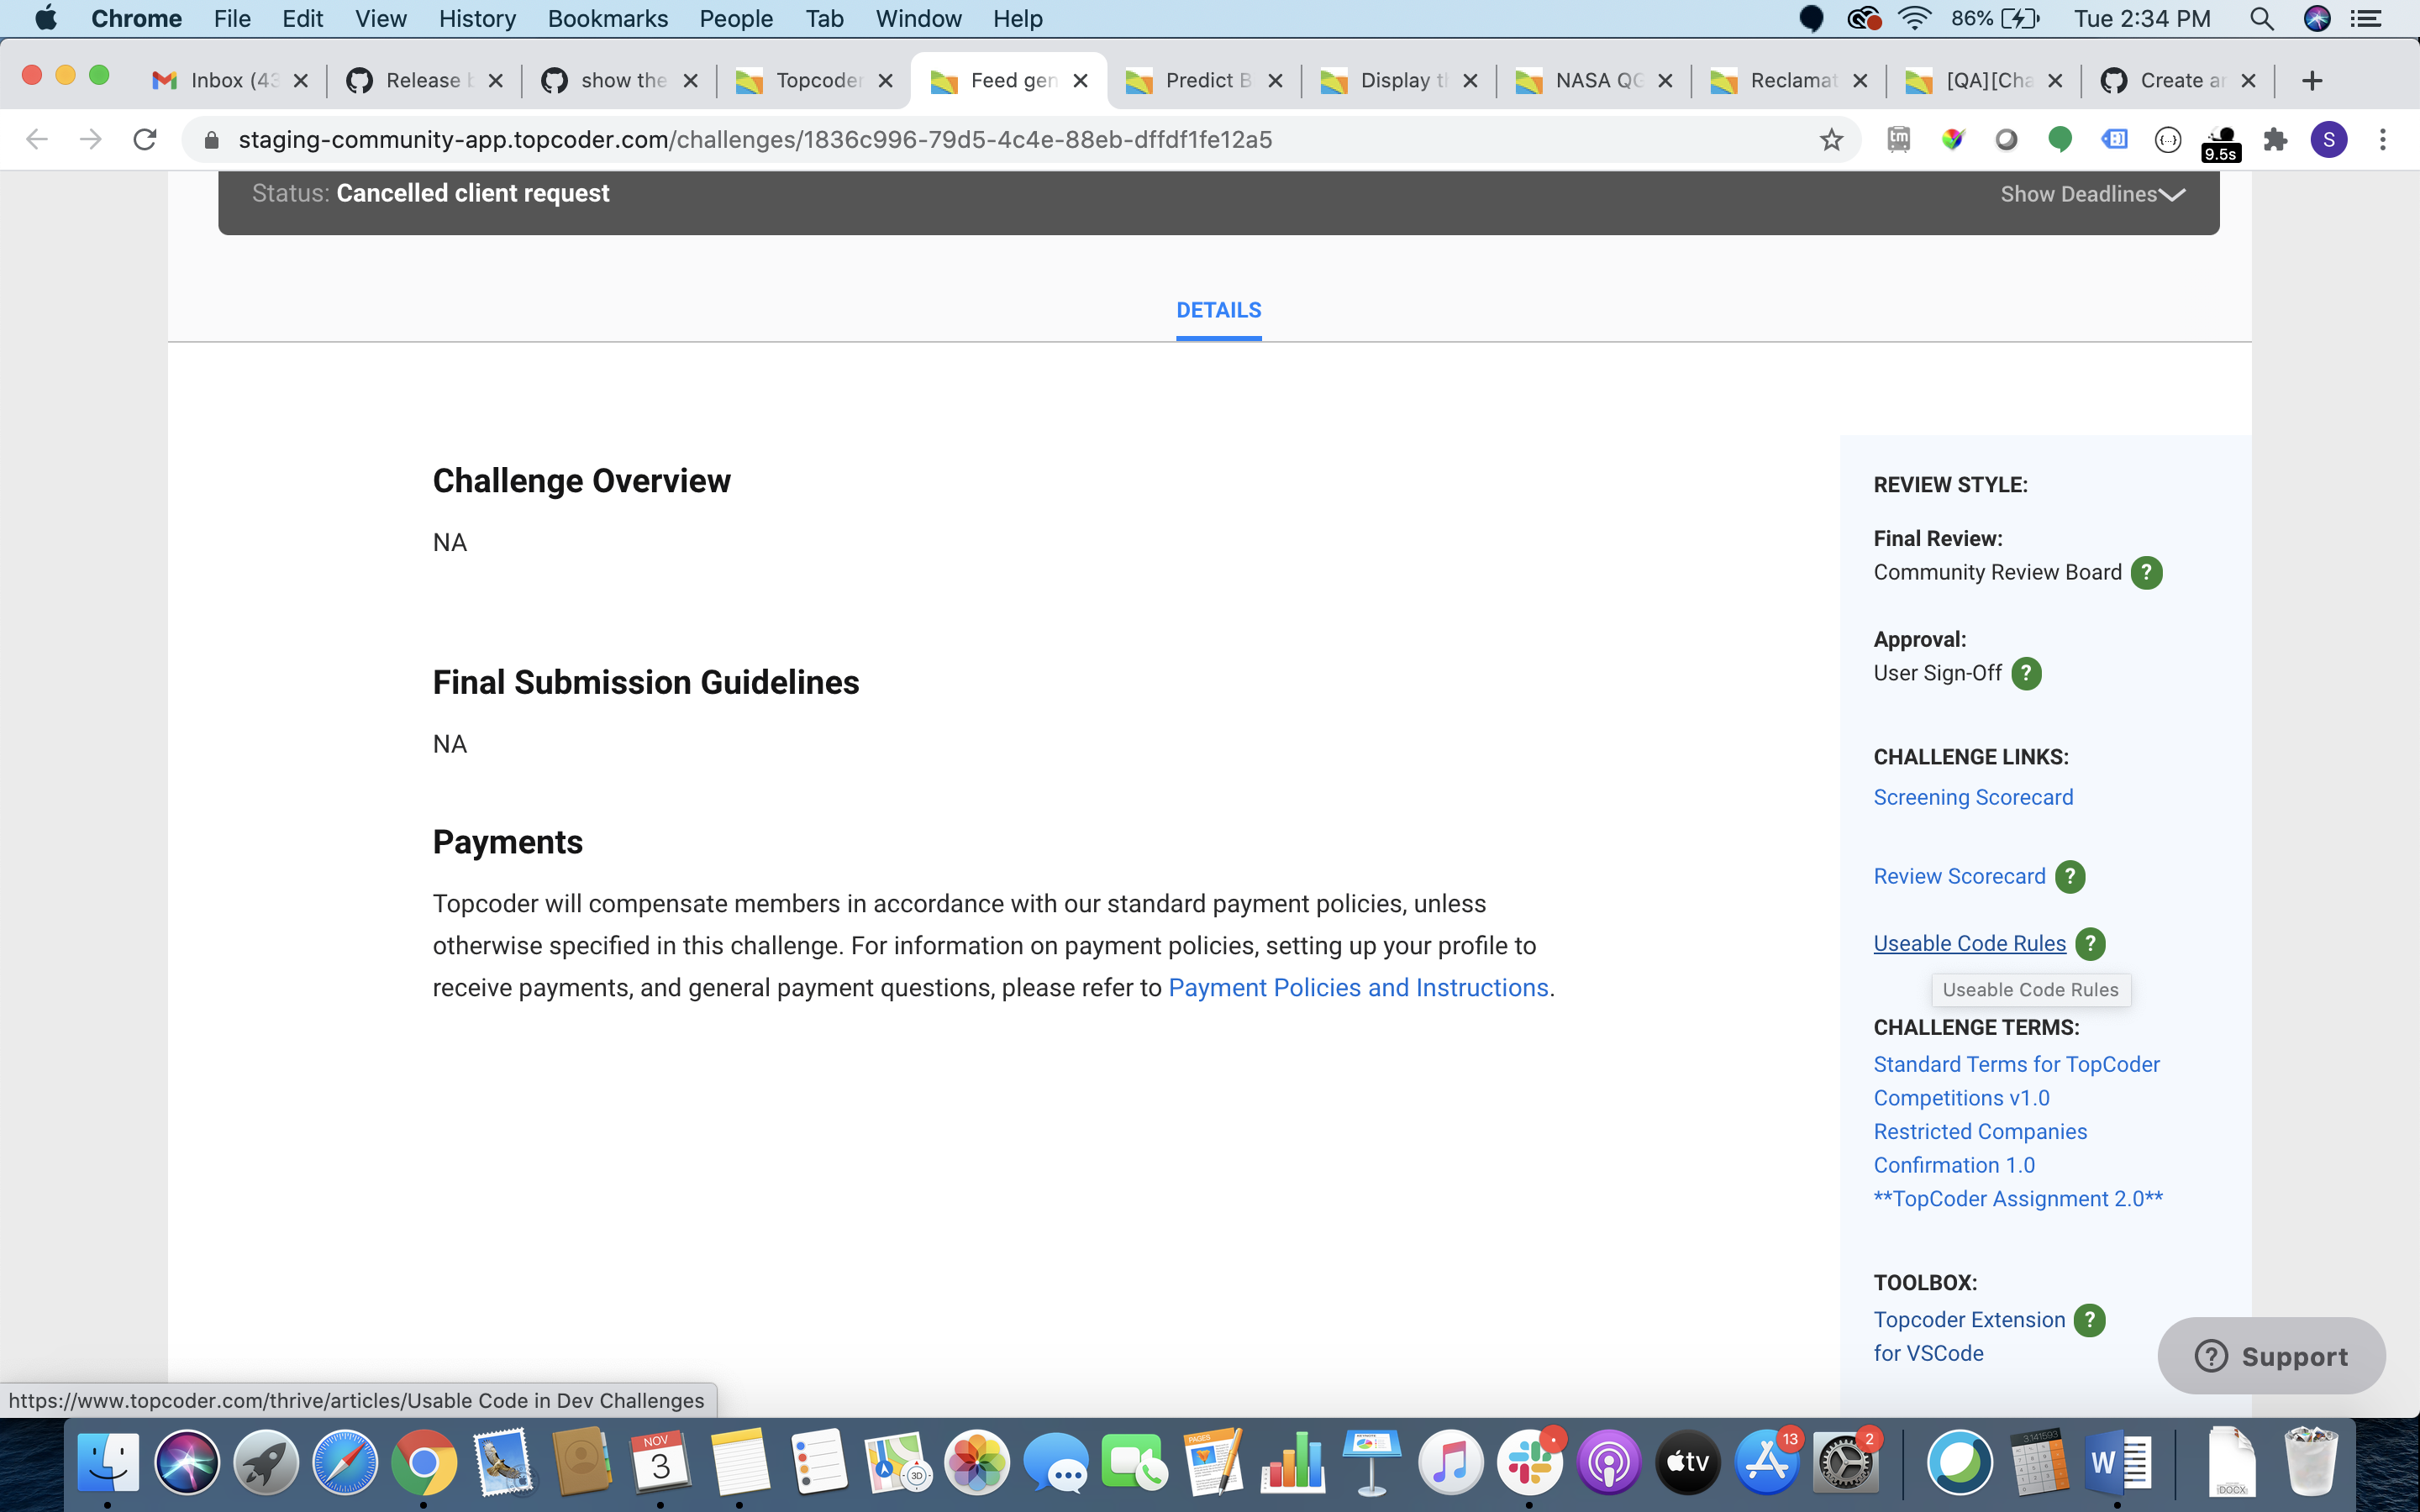Open Slack from the Dock
Screen dimensions: 2420x1512
coord(1530,1461)
